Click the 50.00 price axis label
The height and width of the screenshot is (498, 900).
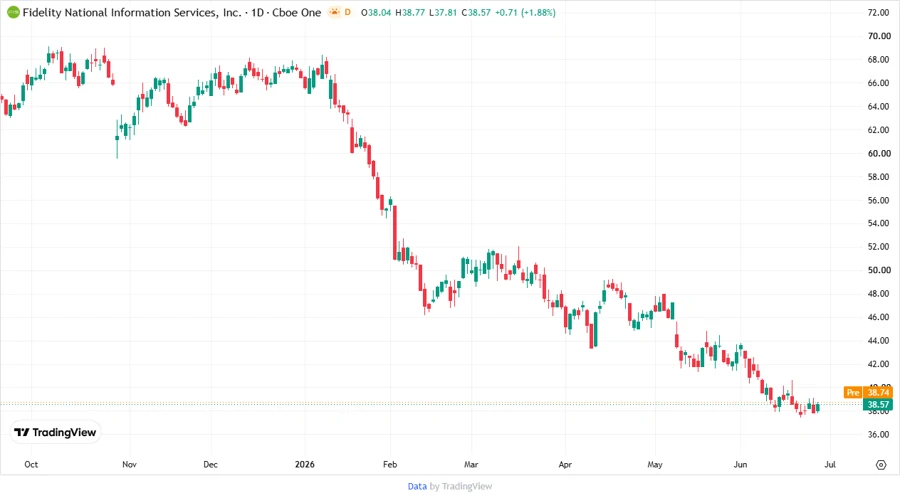[x=879, y=270]
